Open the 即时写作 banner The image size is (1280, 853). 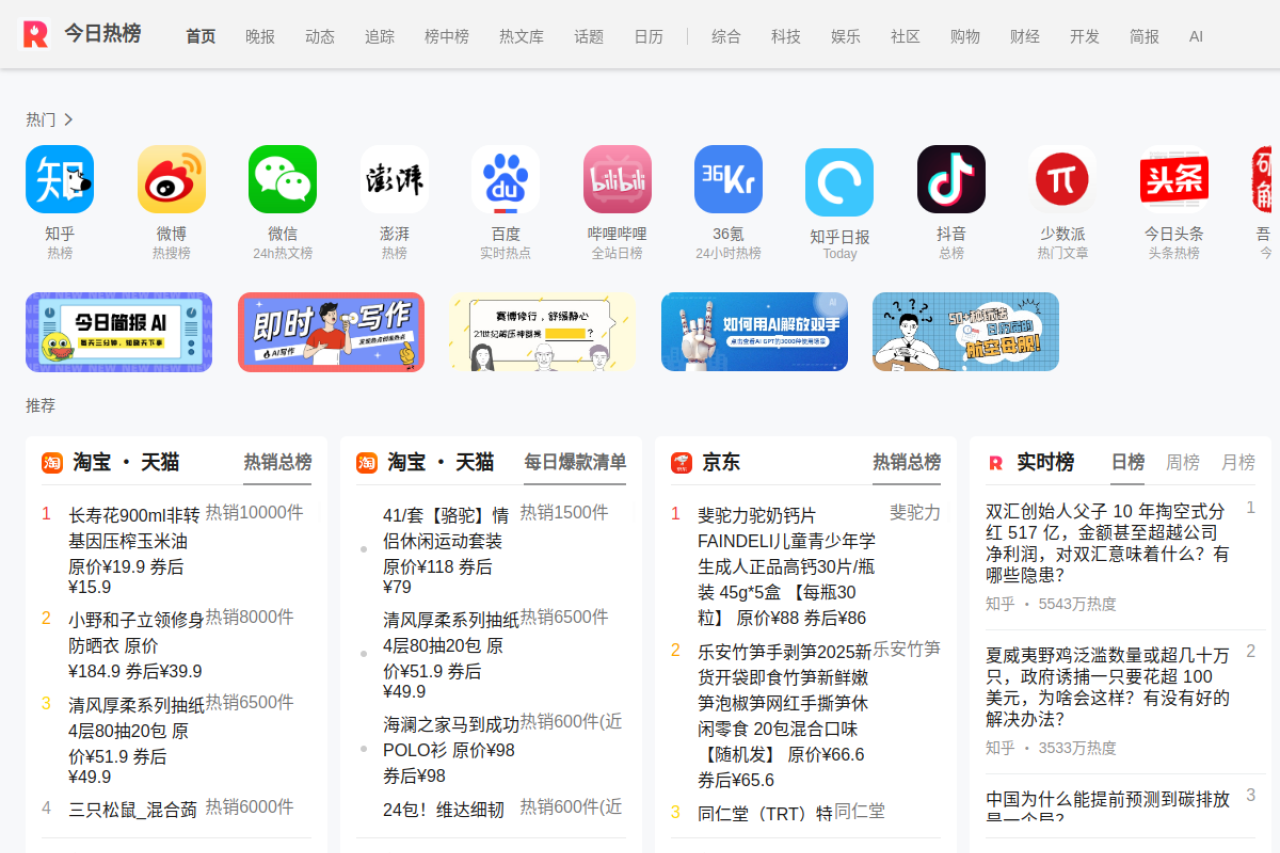click(x=331, y=332)
